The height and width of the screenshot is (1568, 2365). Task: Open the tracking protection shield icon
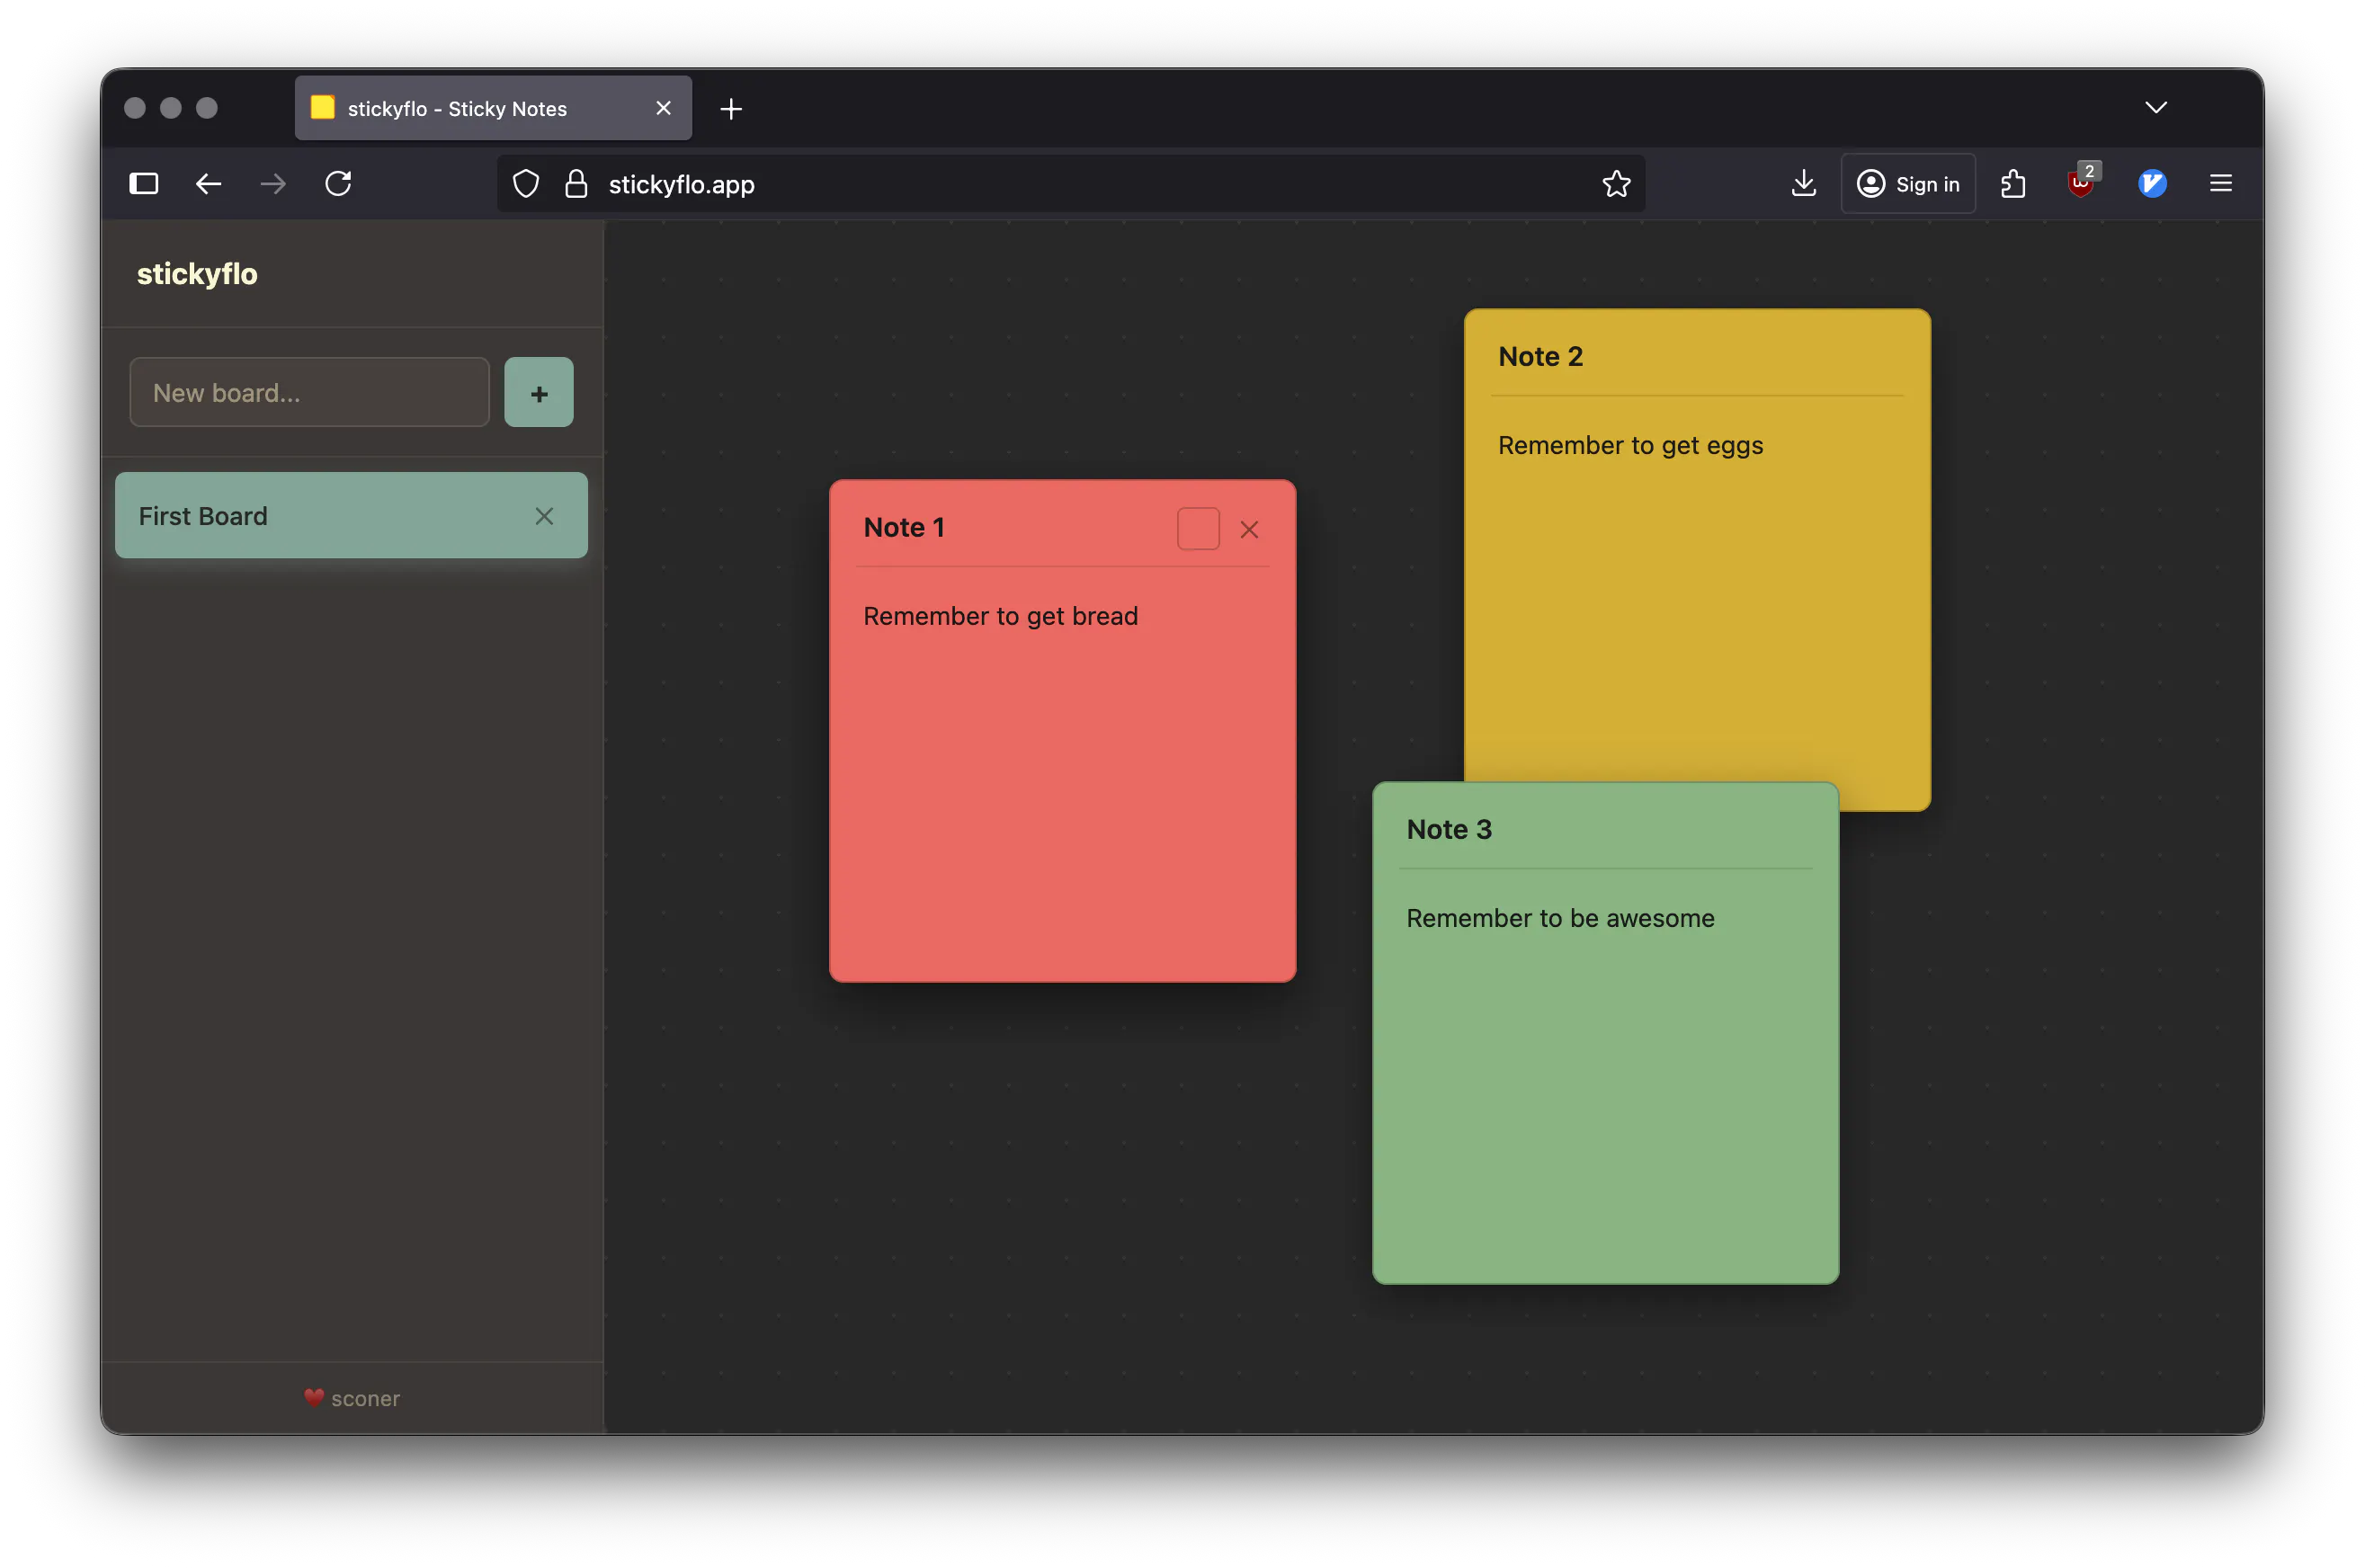click(x=526, y=183)
